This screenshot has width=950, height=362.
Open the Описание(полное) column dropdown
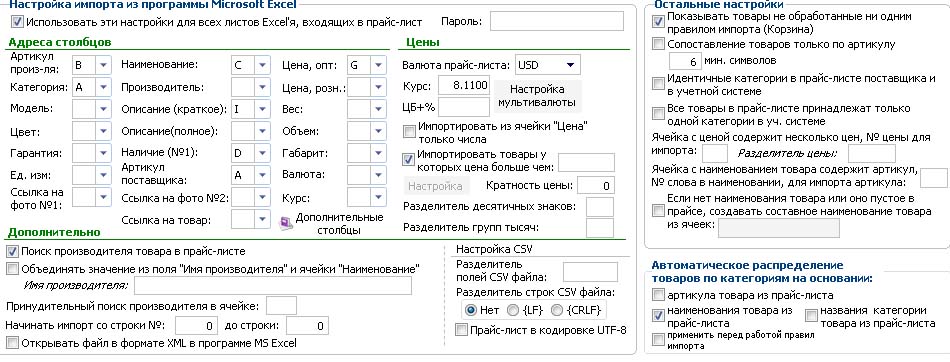[262, 132]
